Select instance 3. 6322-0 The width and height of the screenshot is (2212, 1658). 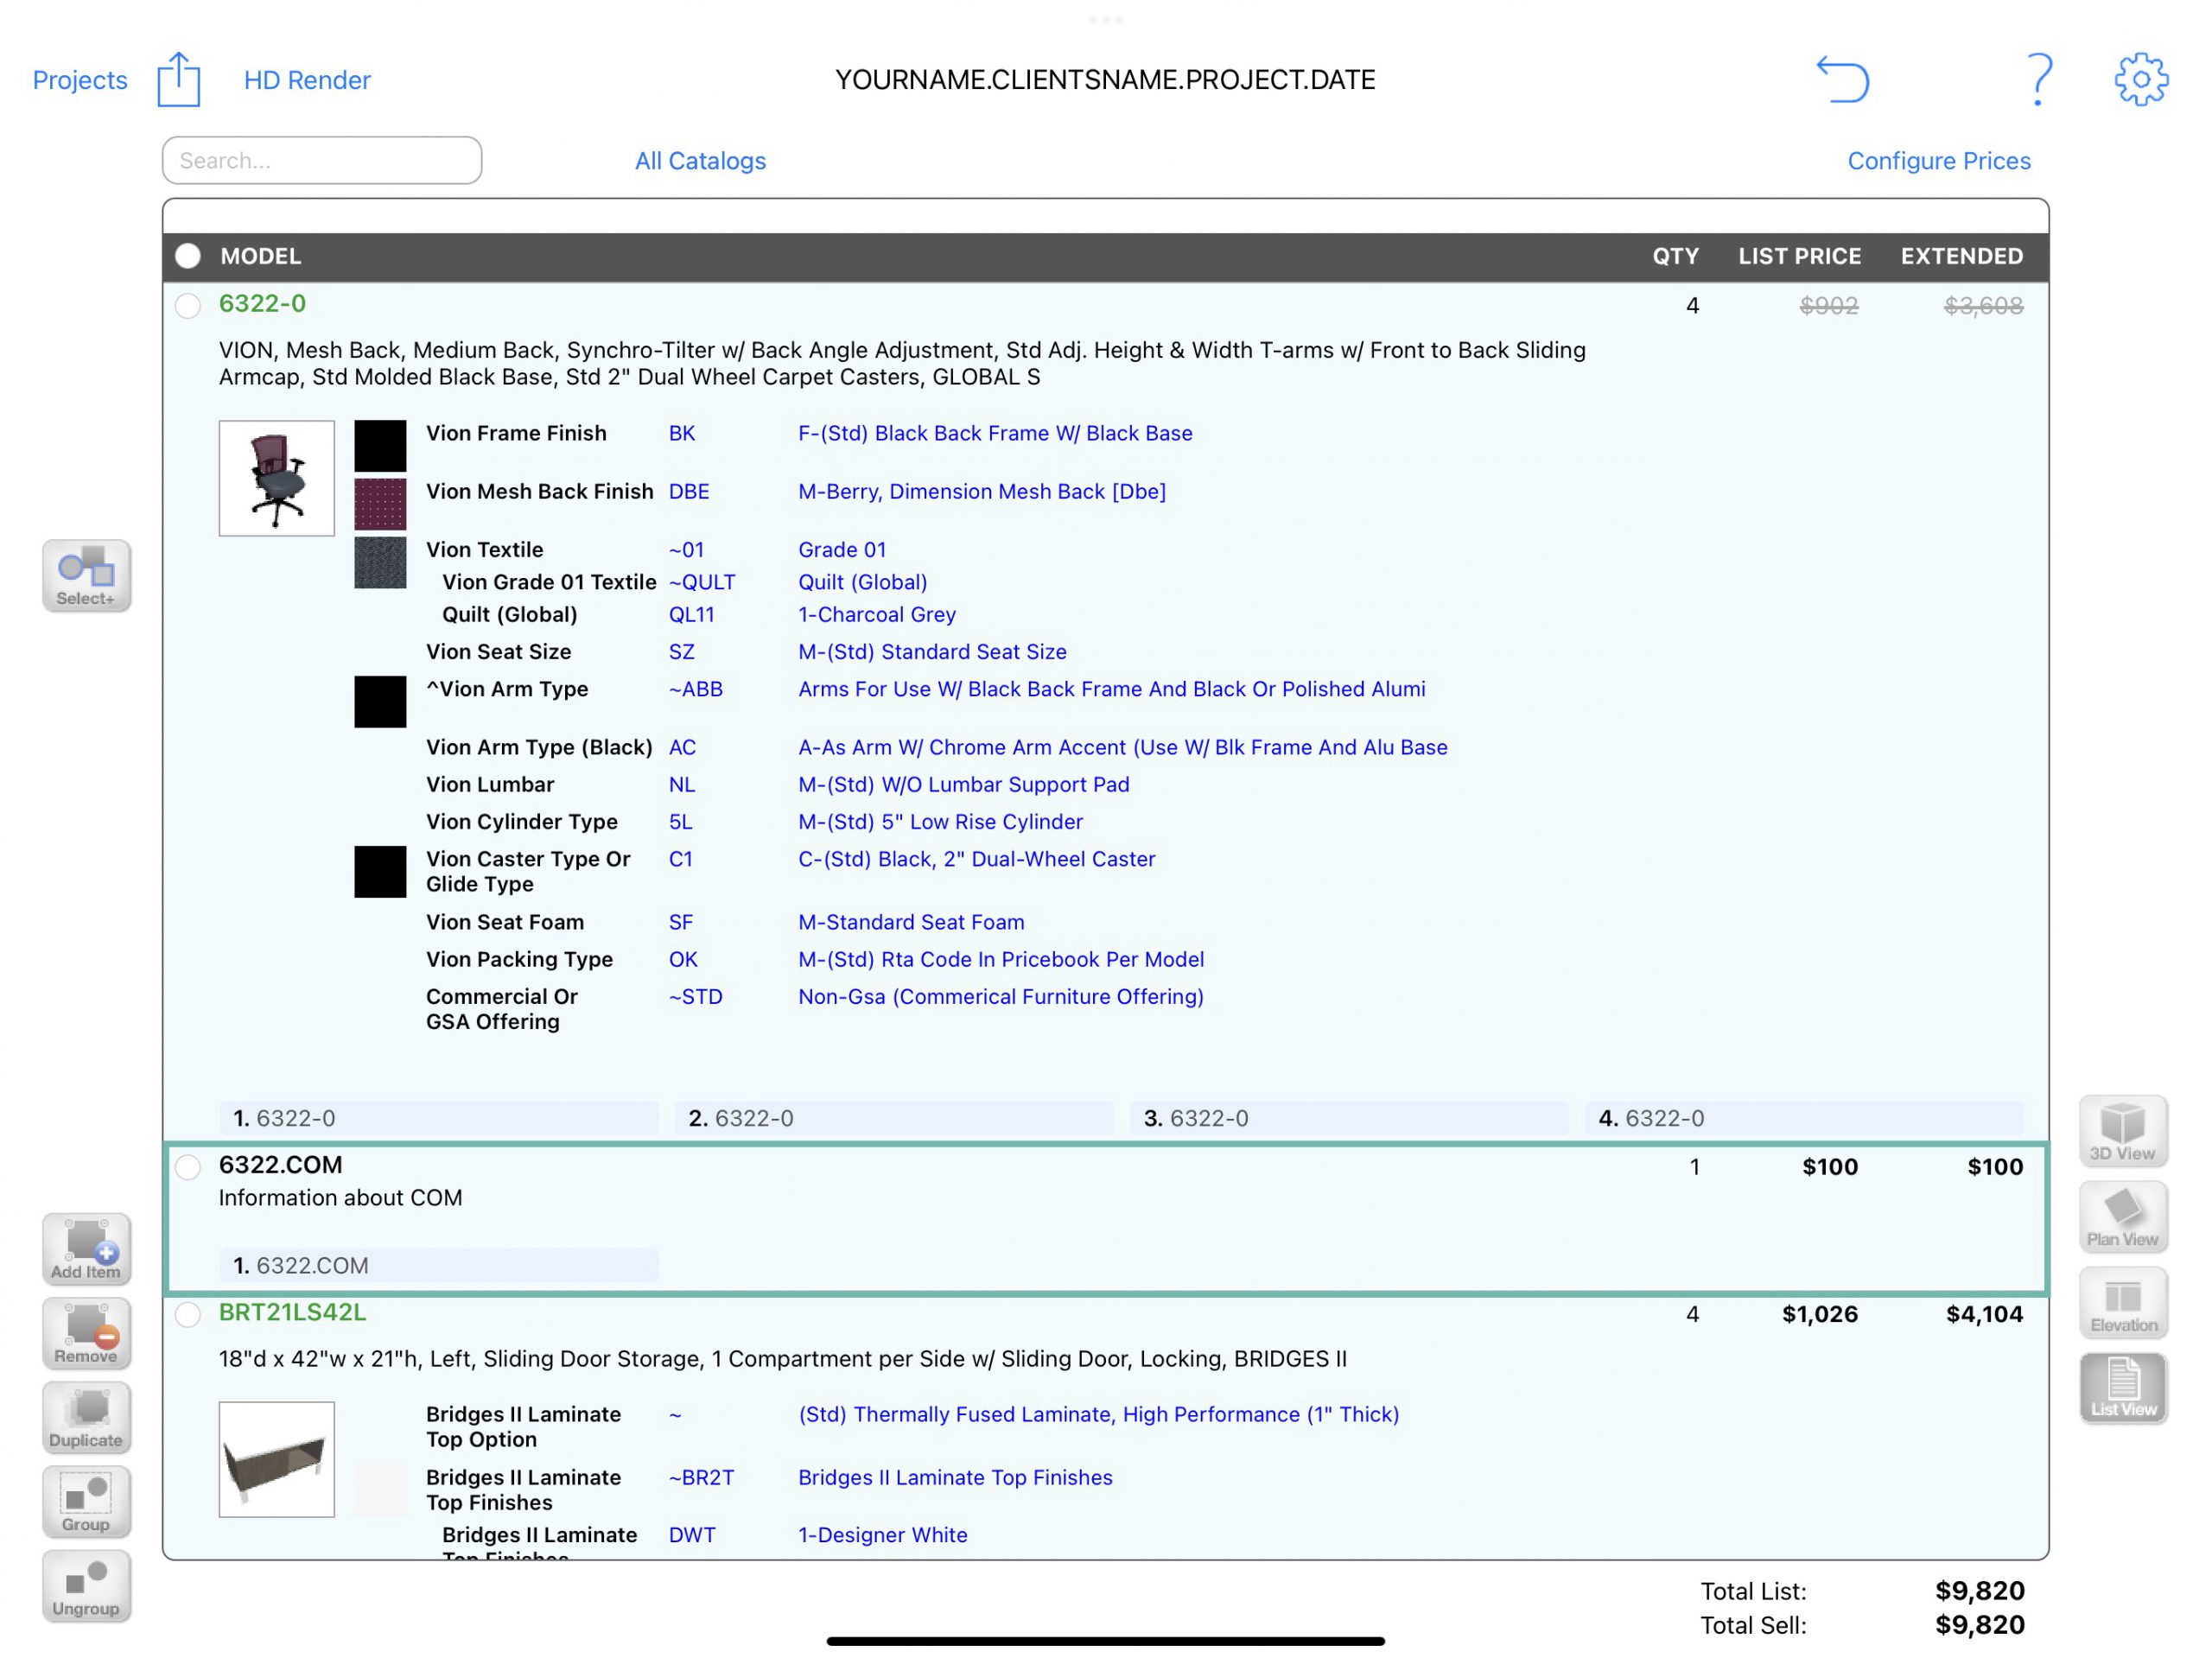(x=1349, y=1118)
